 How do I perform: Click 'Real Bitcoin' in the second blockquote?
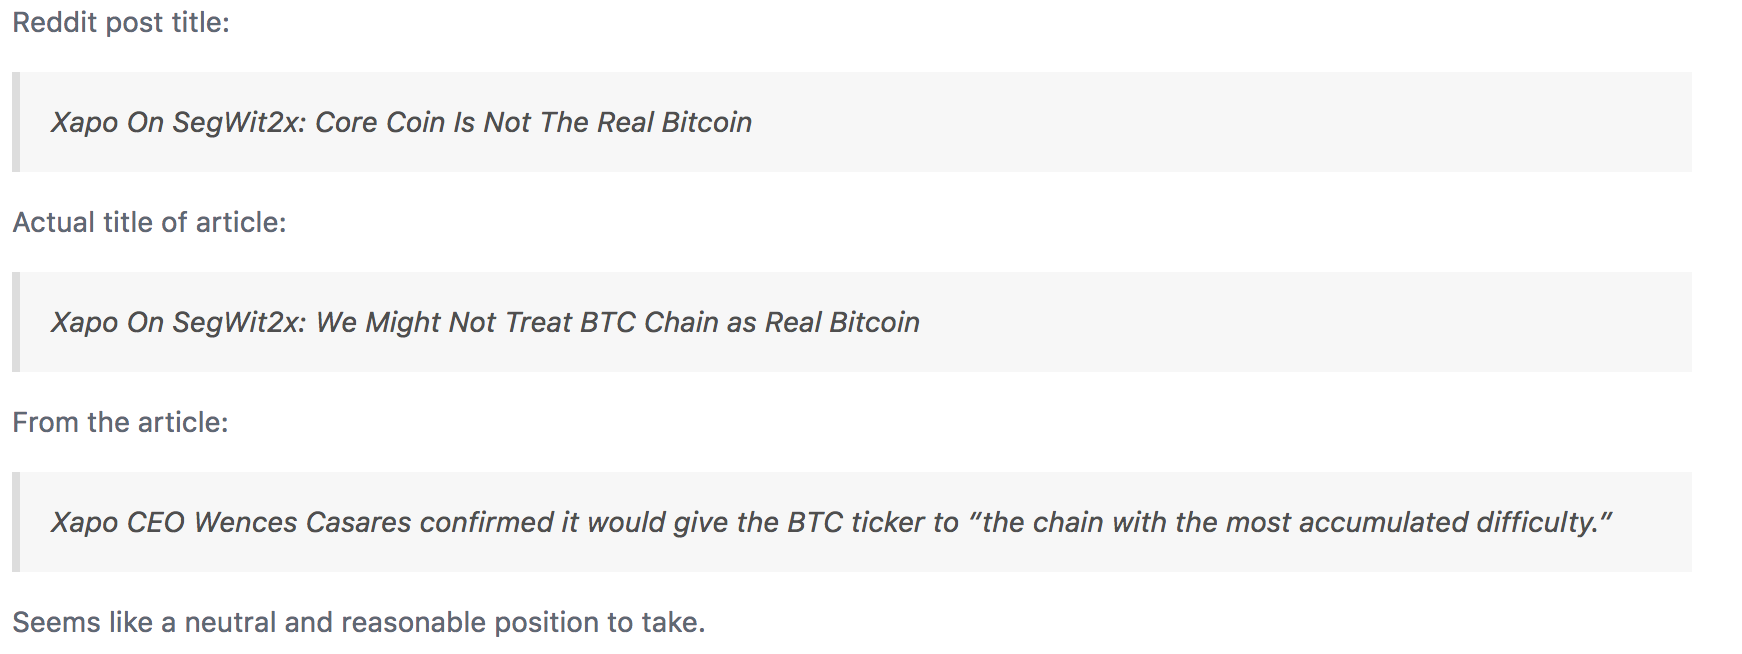pyautogui.click(x=842, y=322)
